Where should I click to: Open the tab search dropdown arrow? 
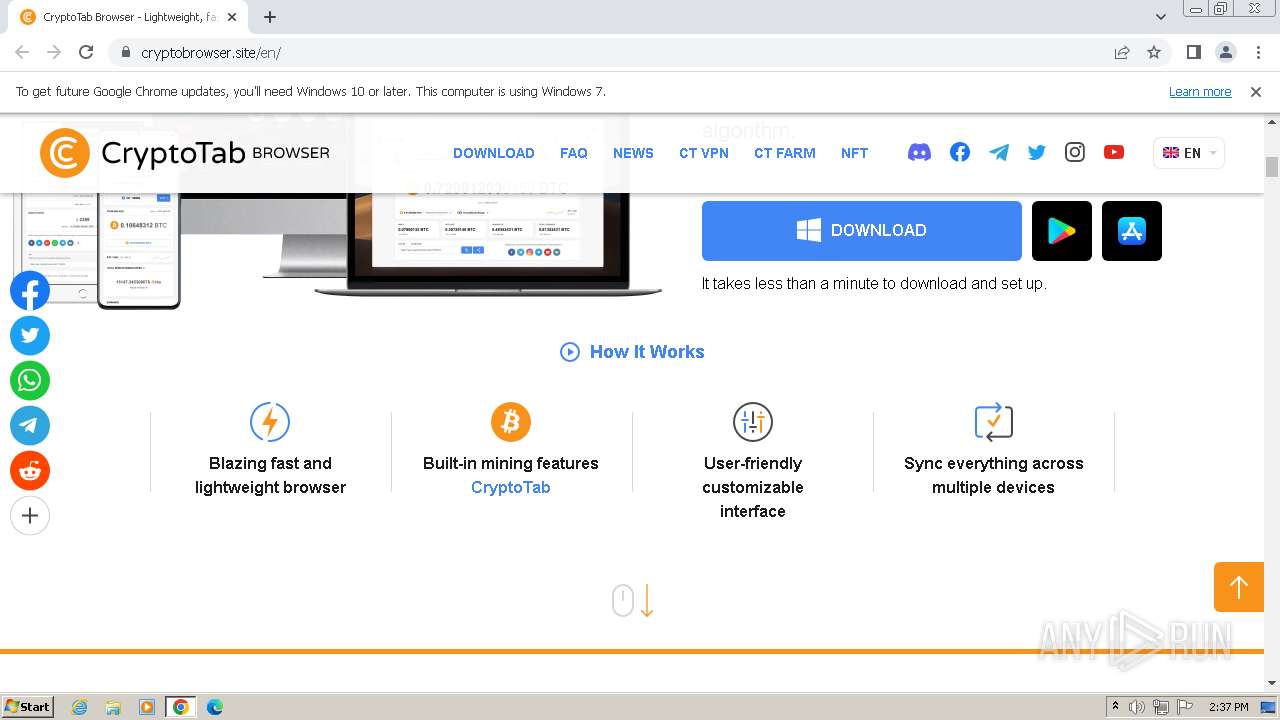pos(1161,17)
